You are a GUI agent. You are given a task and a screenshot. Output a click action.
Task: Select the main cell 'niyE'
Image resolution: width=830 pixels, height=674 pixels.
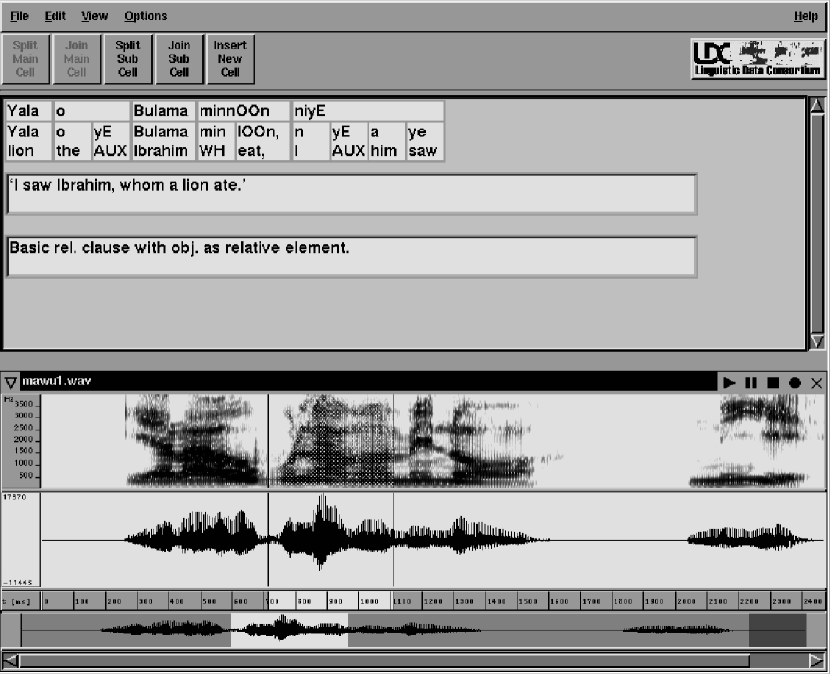click(x=368, y=111)
